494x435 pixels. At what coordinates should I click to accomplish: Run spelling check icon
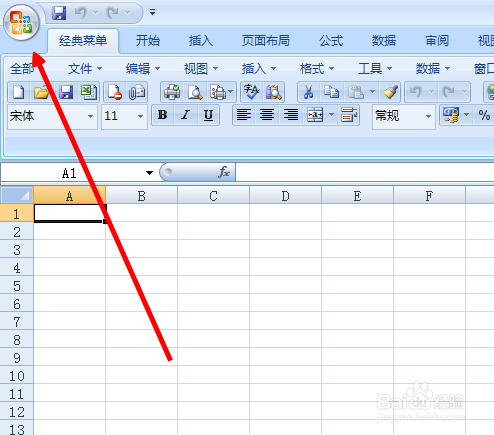pos(251,92)
